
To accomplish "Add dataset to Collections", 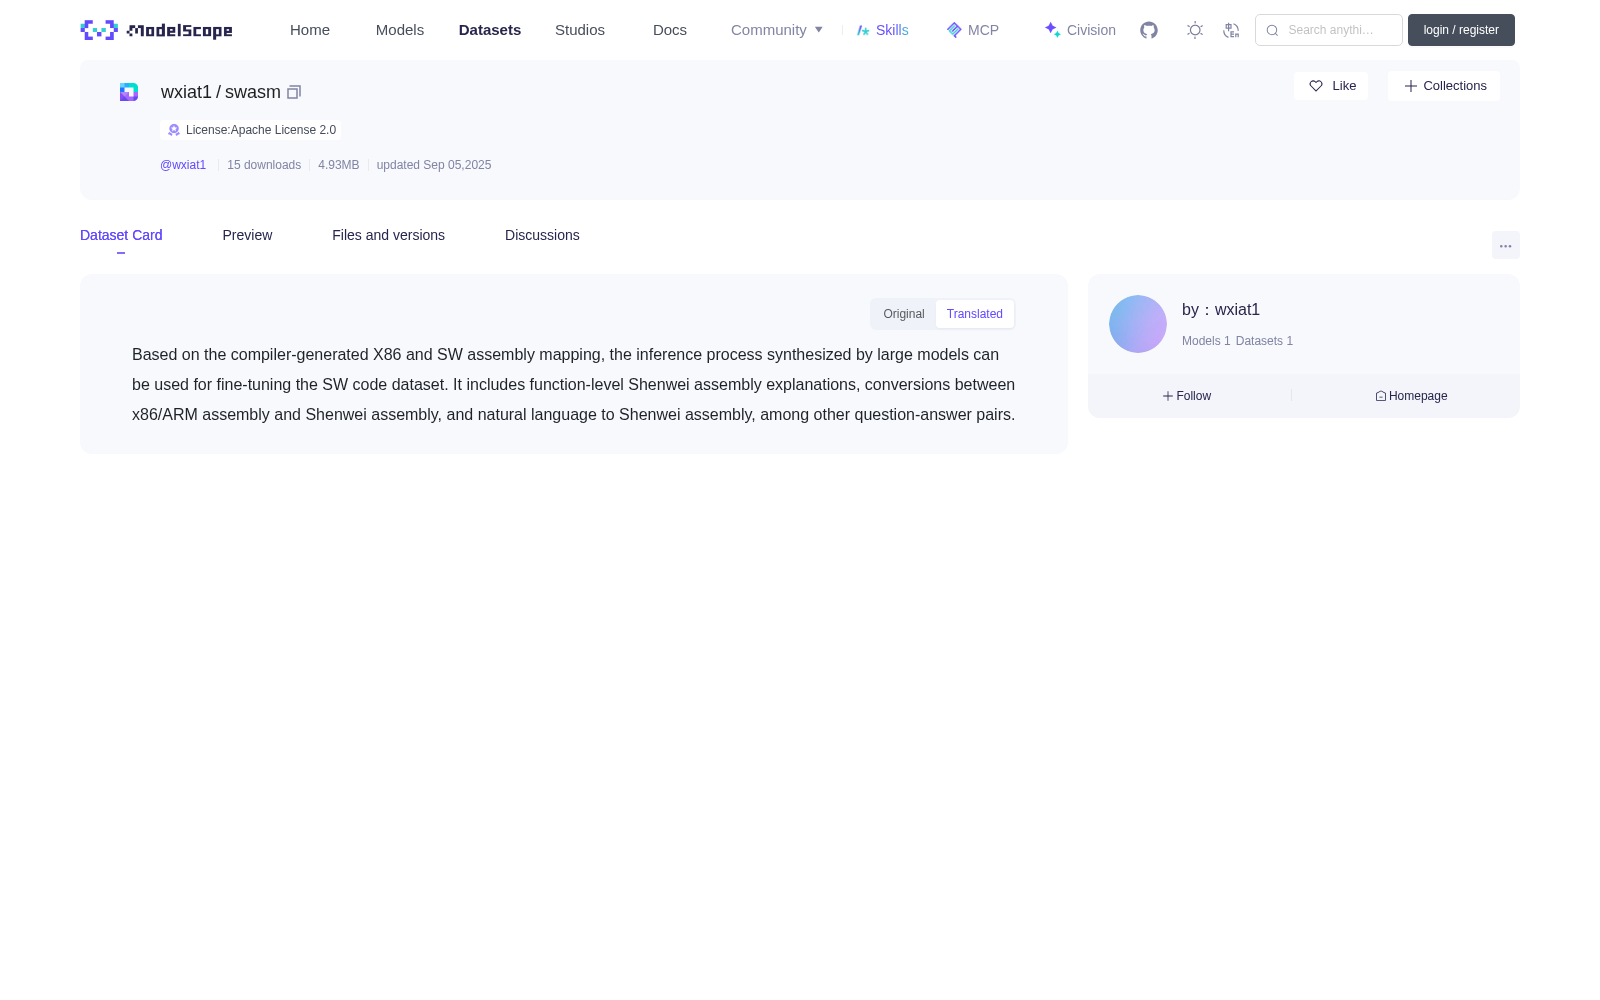I will 1444,86.
